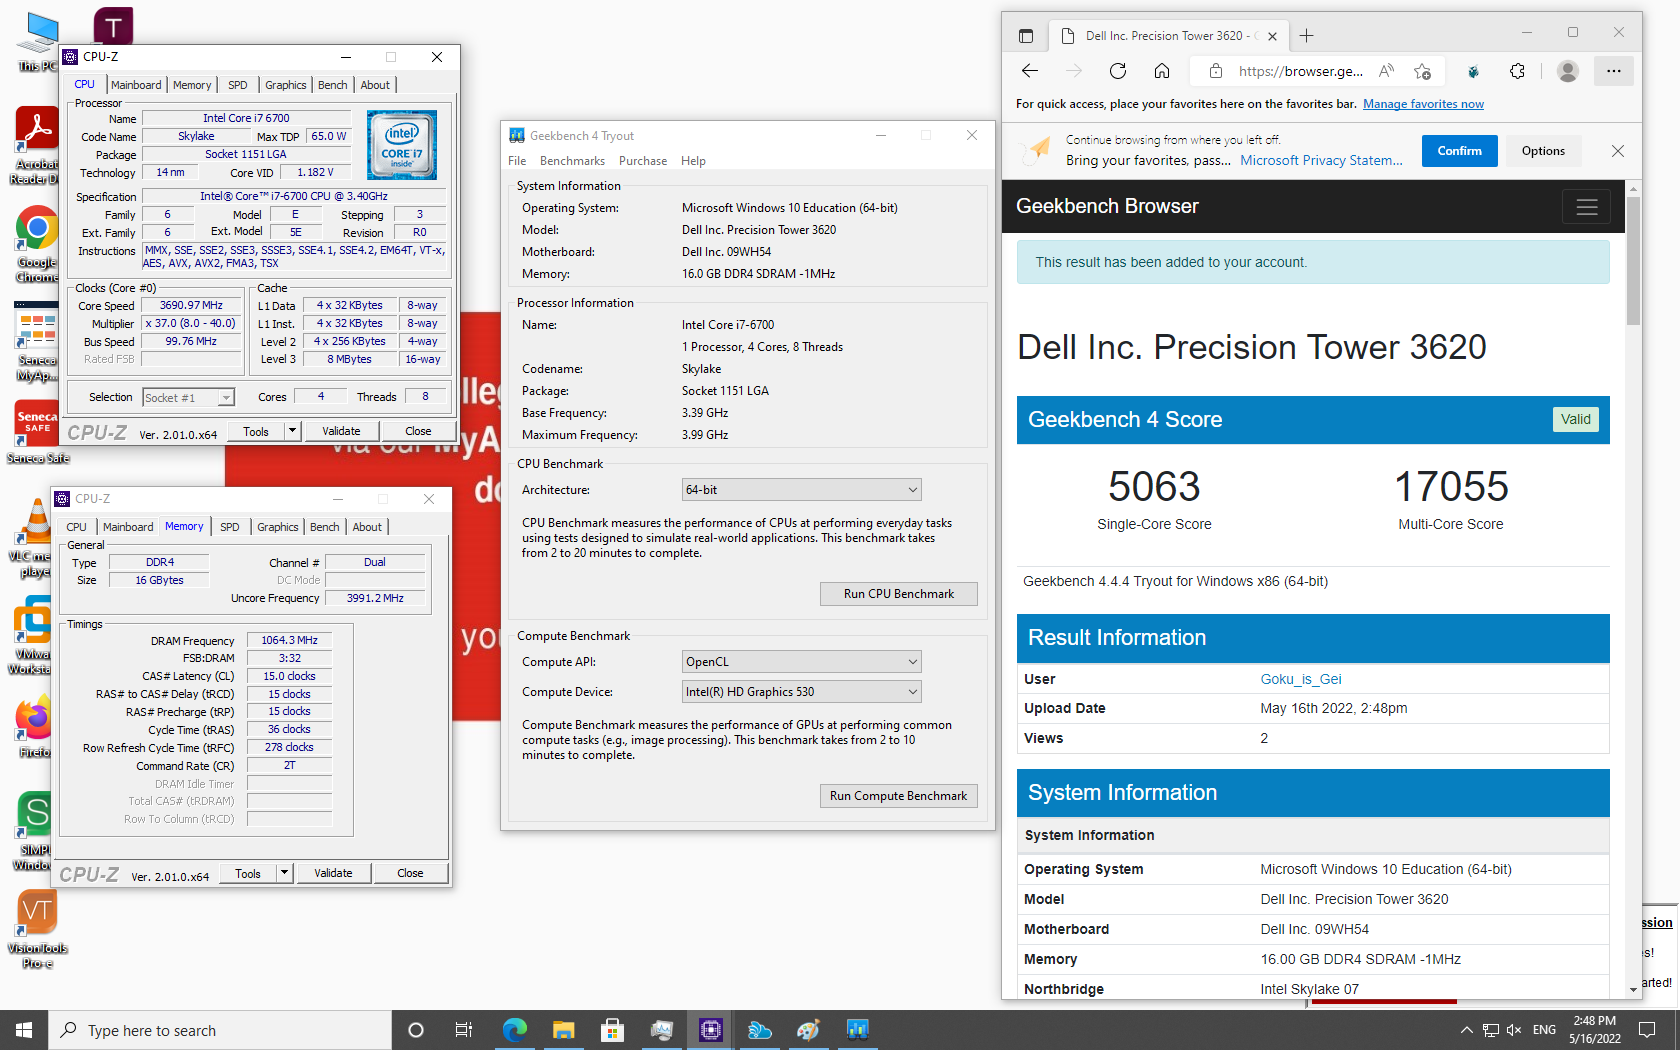Refresh the Geekbench Browser page
The width and height of the screenshot is (1680, 1050).
[x=1118, y=71]
